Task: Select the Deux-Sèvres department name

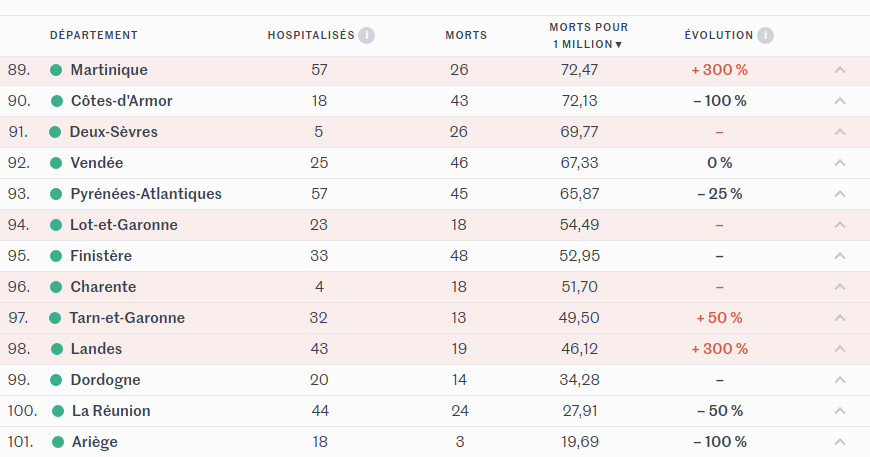Action: tap(114, 132)
